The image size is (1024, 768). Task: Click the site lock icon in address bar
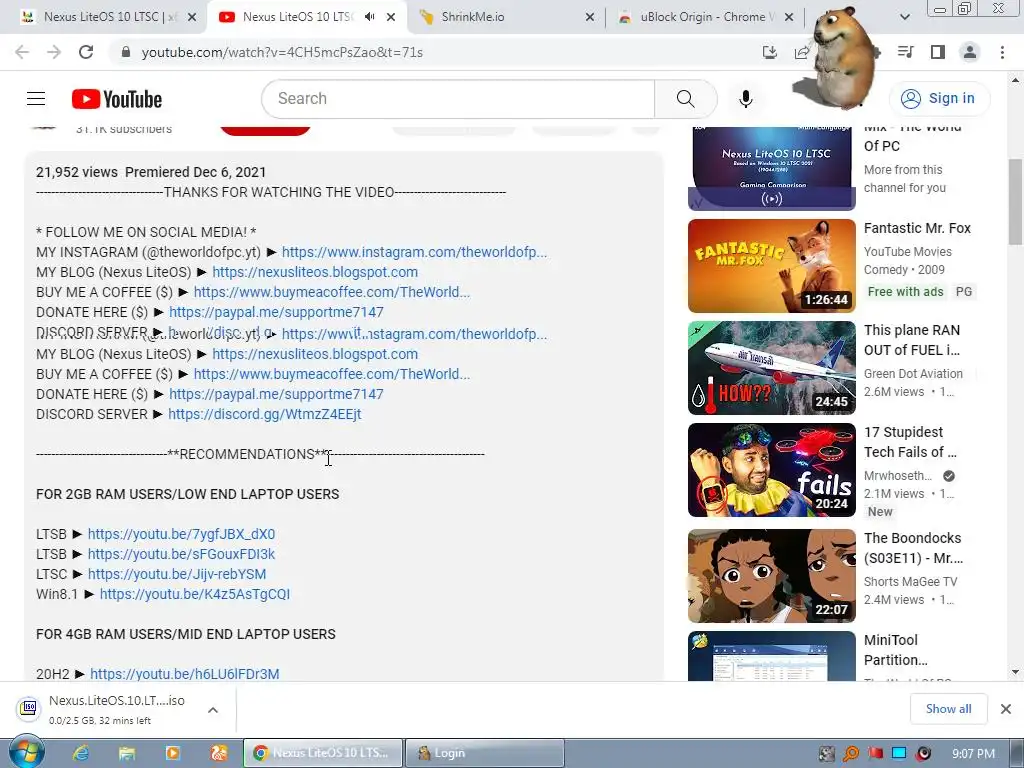[126, 52]
